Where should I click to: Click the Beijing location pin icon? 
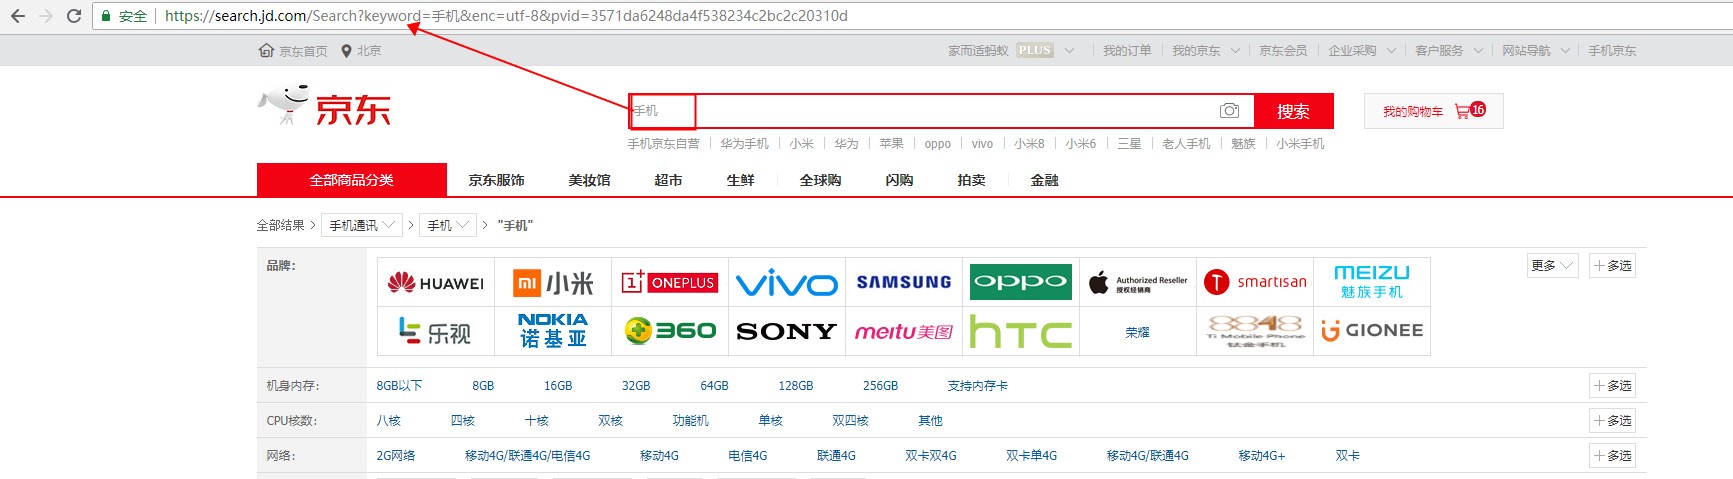(x=346, y=50)
